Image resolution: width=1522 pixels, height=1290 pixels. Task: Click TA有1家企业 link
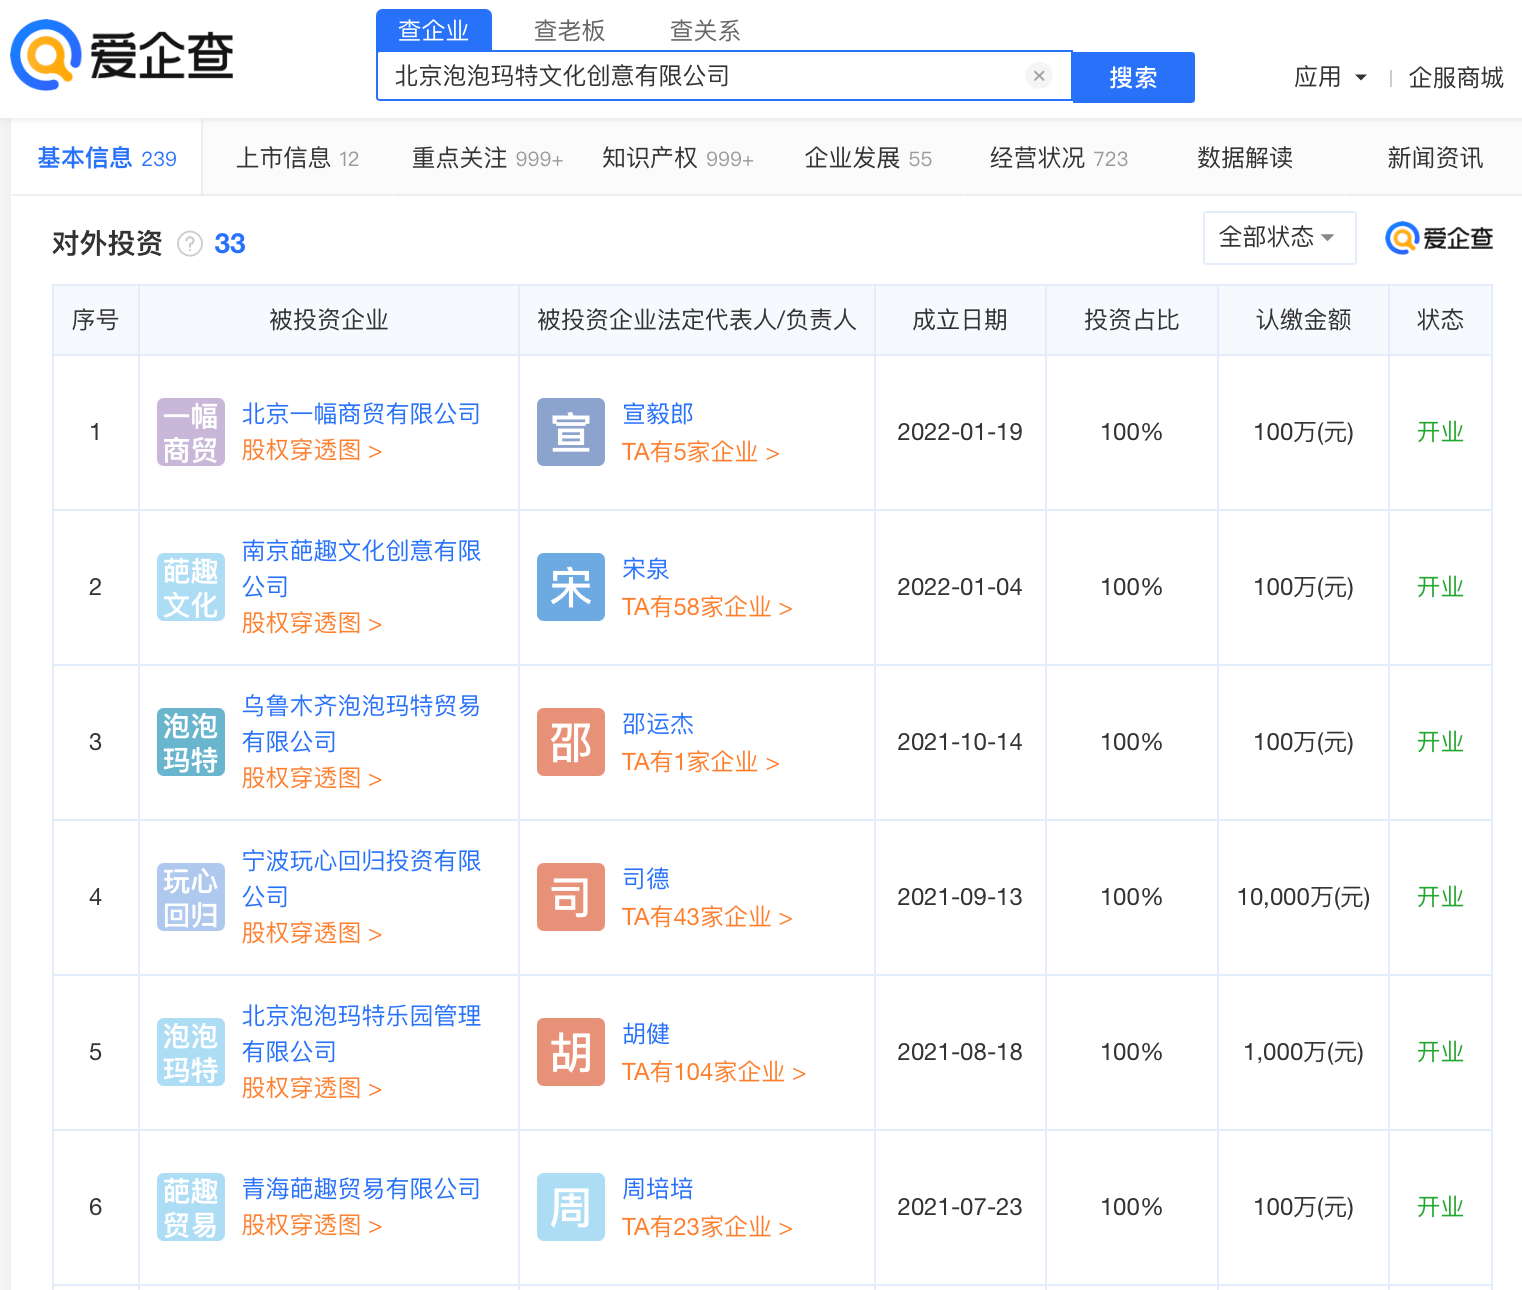coord(700,763)
